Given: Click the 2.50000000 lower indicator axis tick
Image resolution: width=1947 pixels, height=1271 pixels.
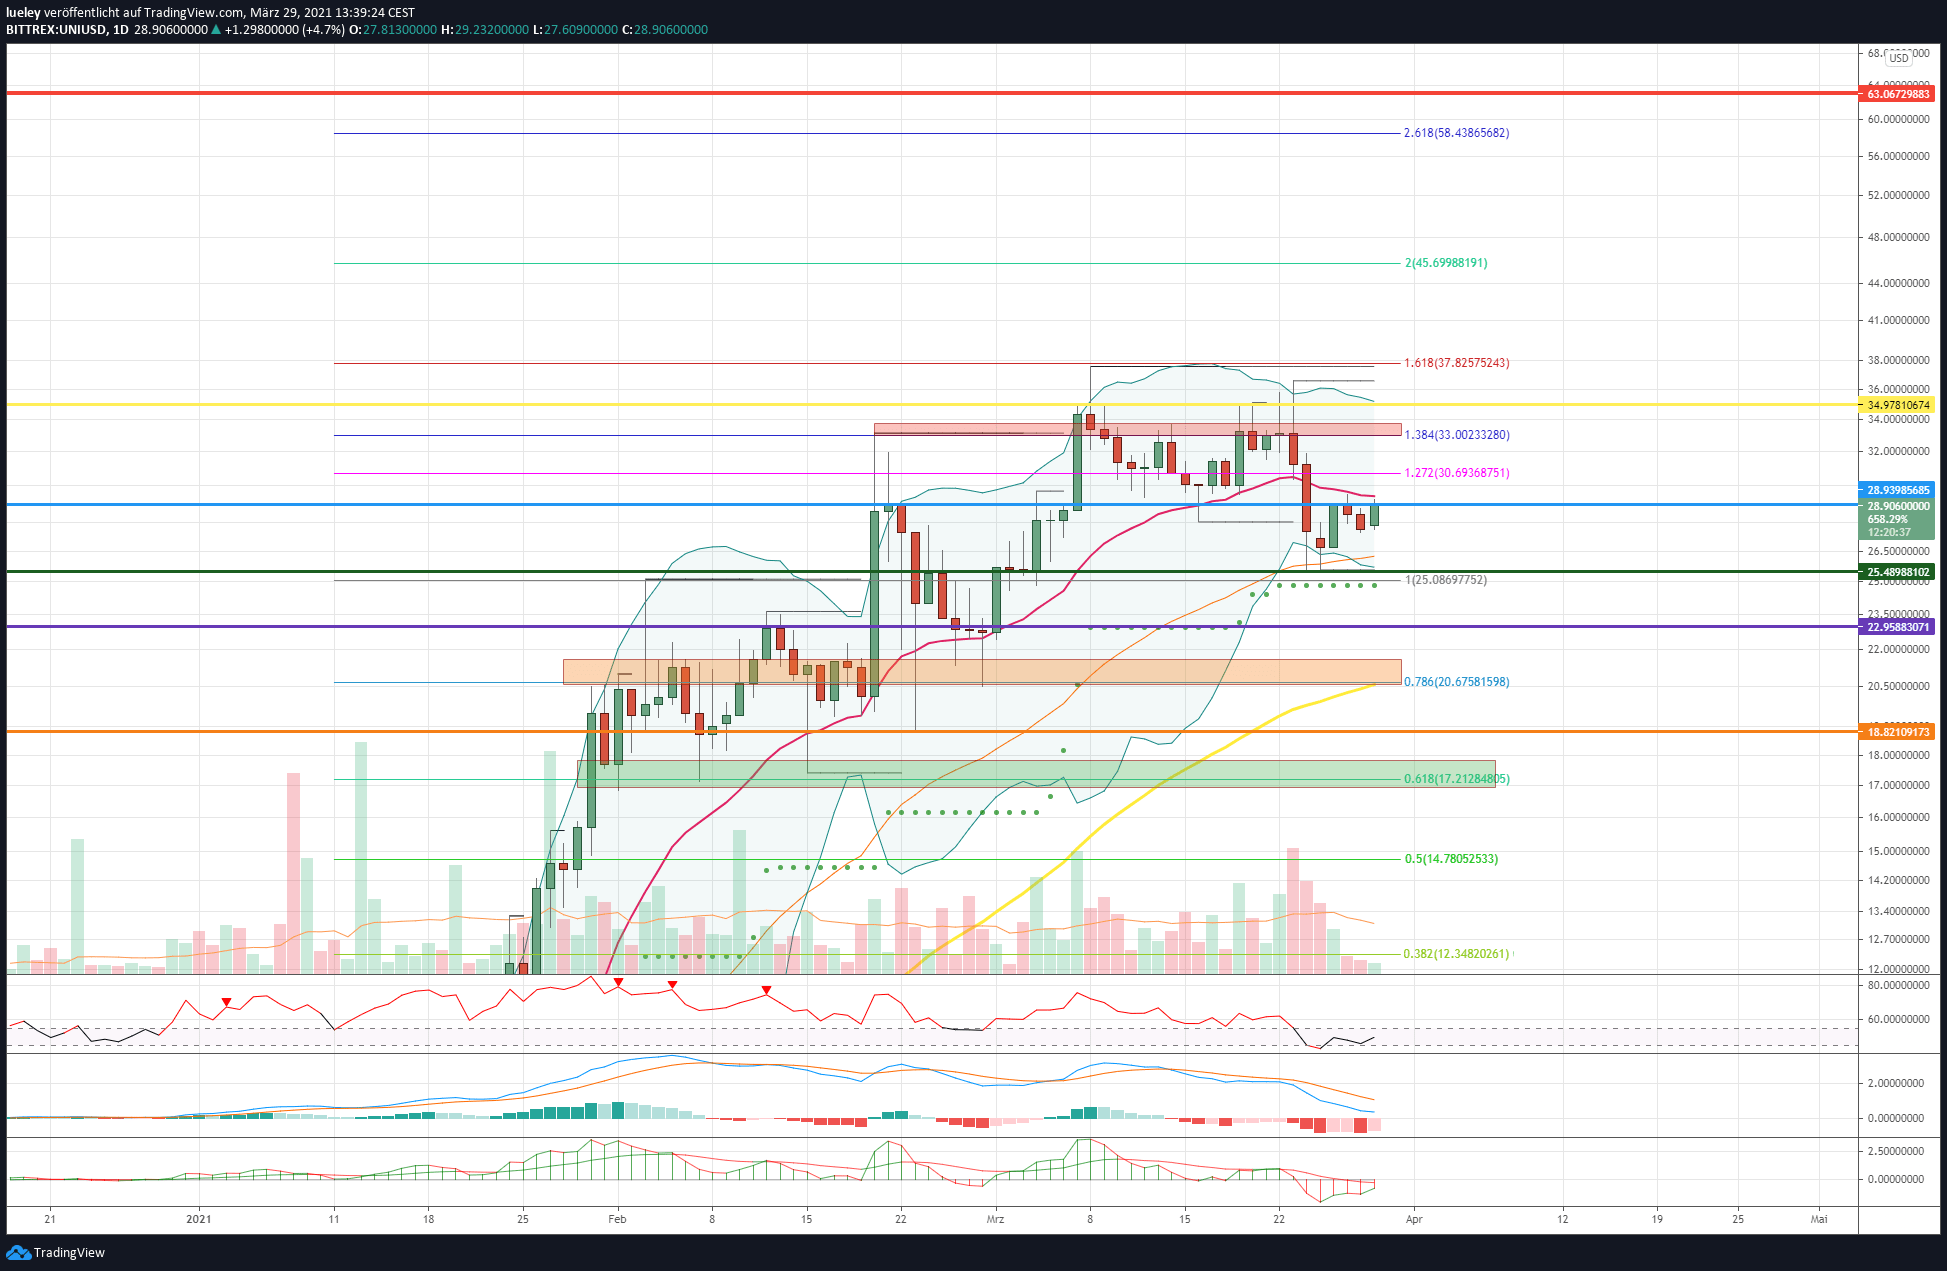Looking at the screenshot, I should (x=1895, y=1152).
